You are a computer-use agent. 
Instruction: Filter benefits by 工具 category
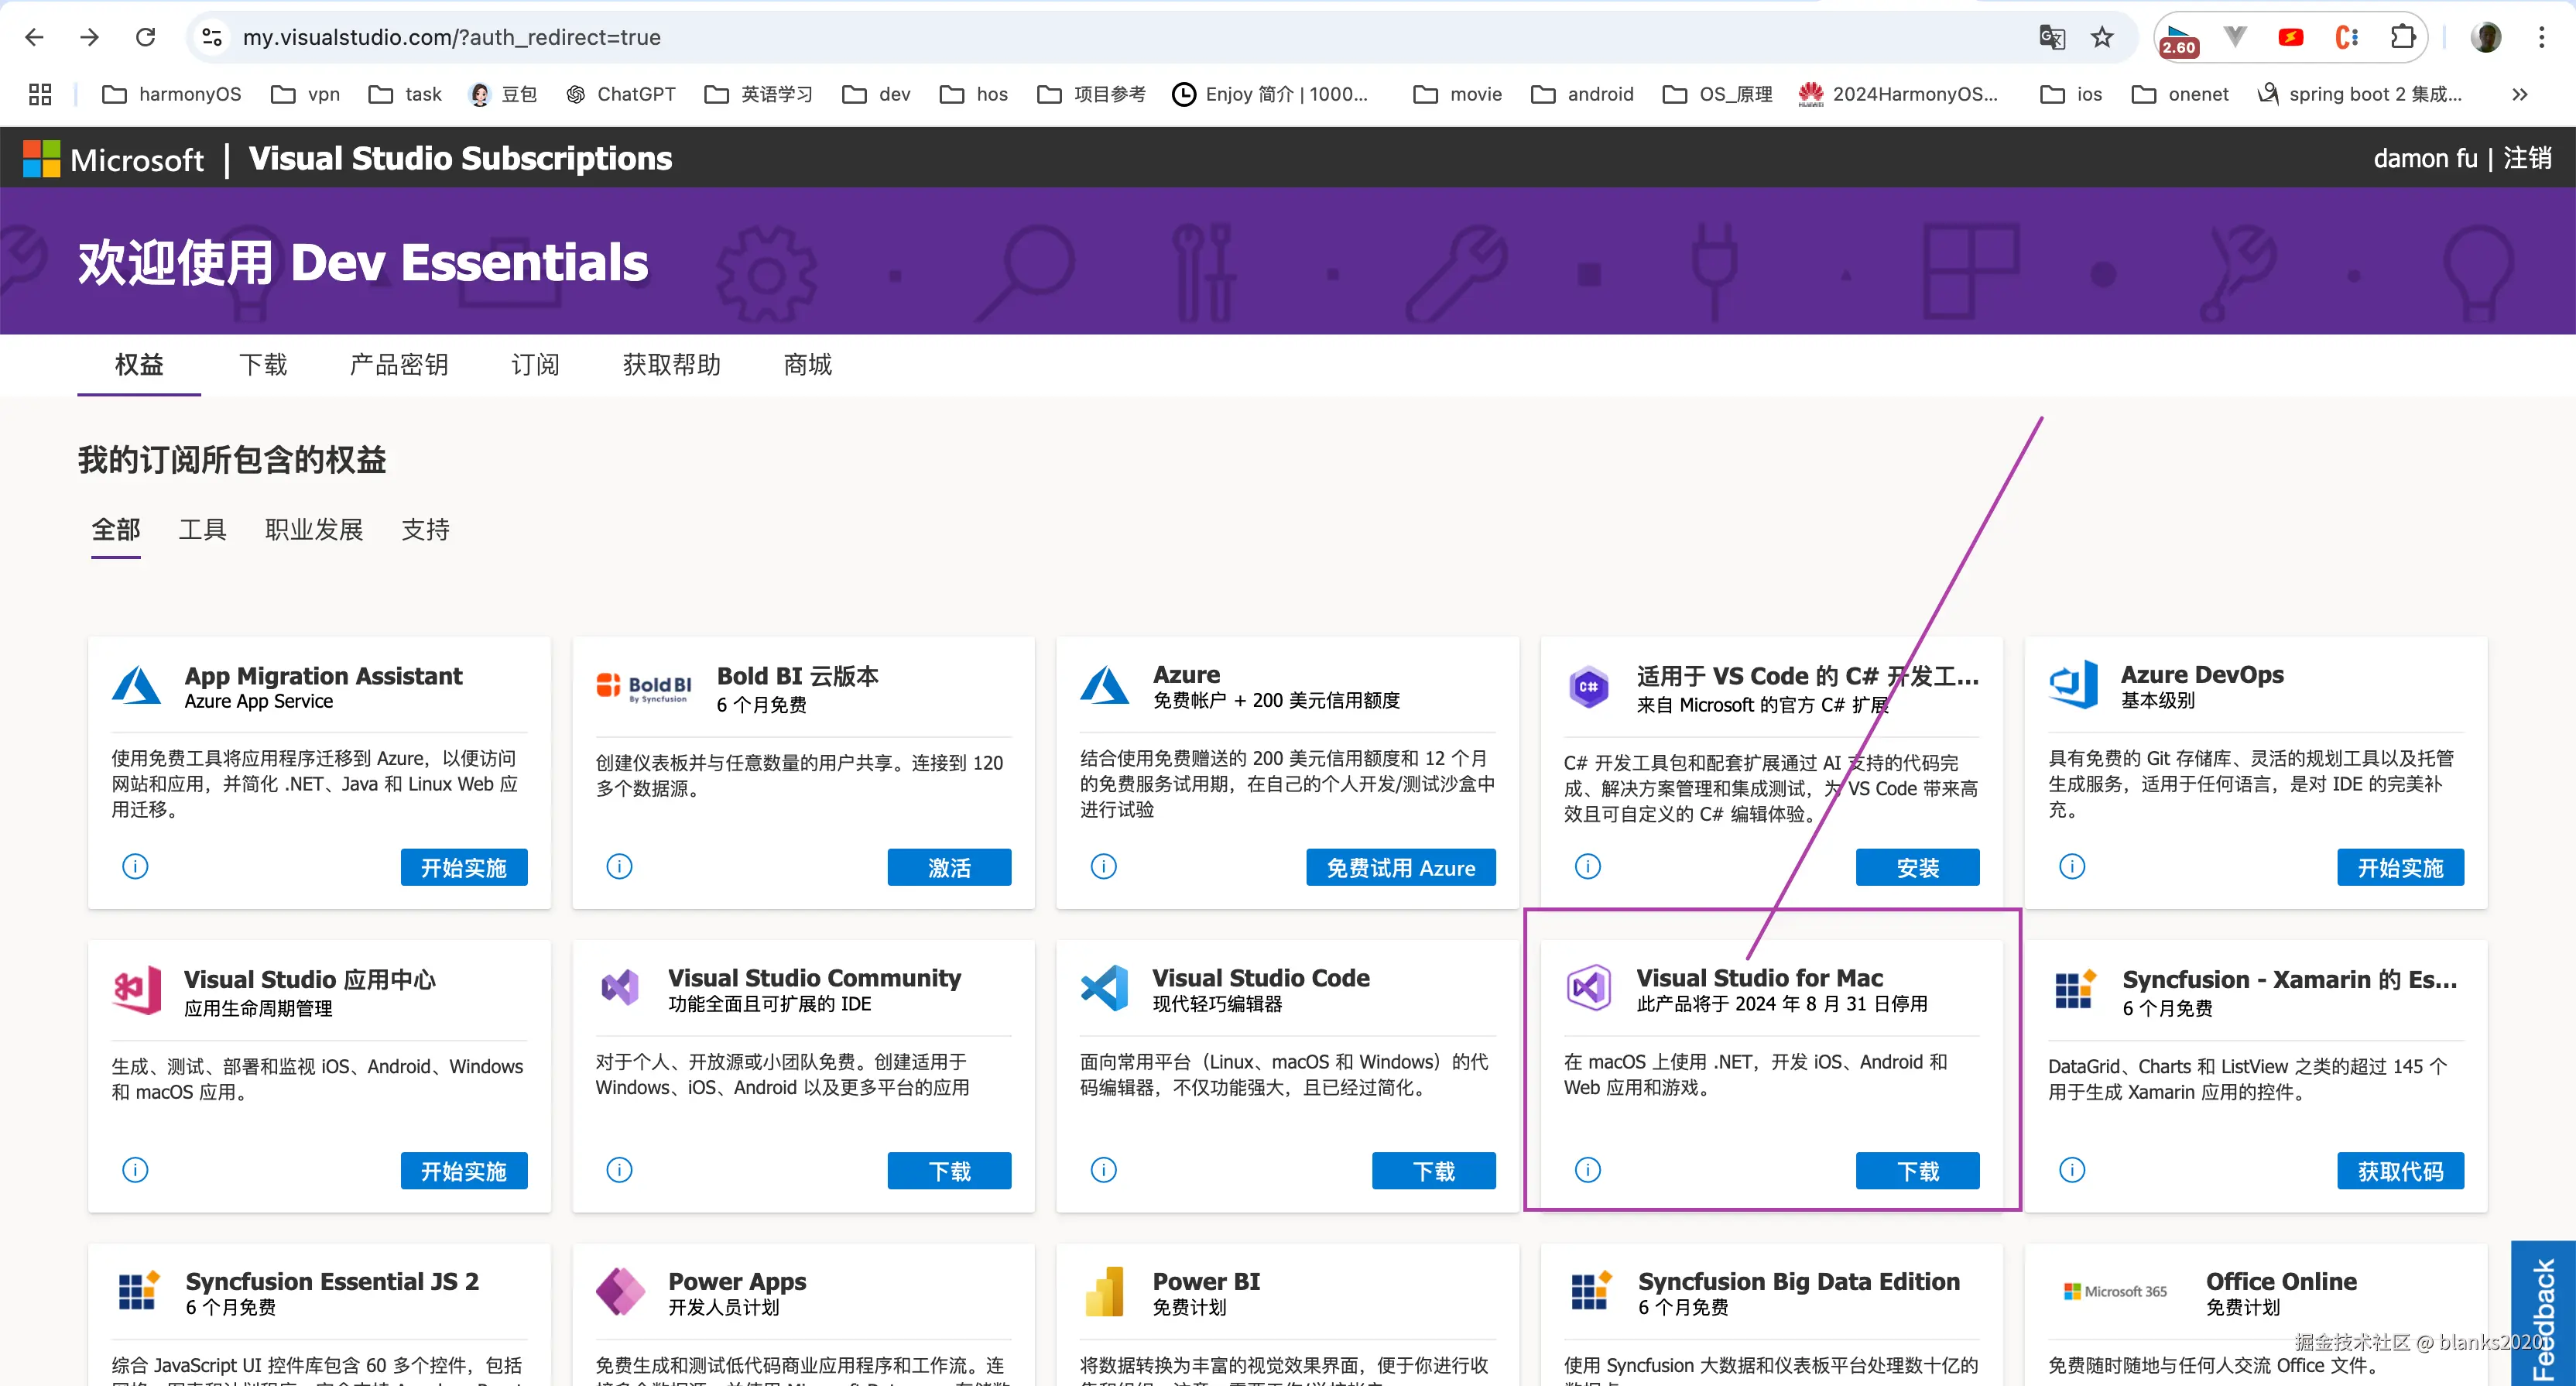[x=202, y=529]
